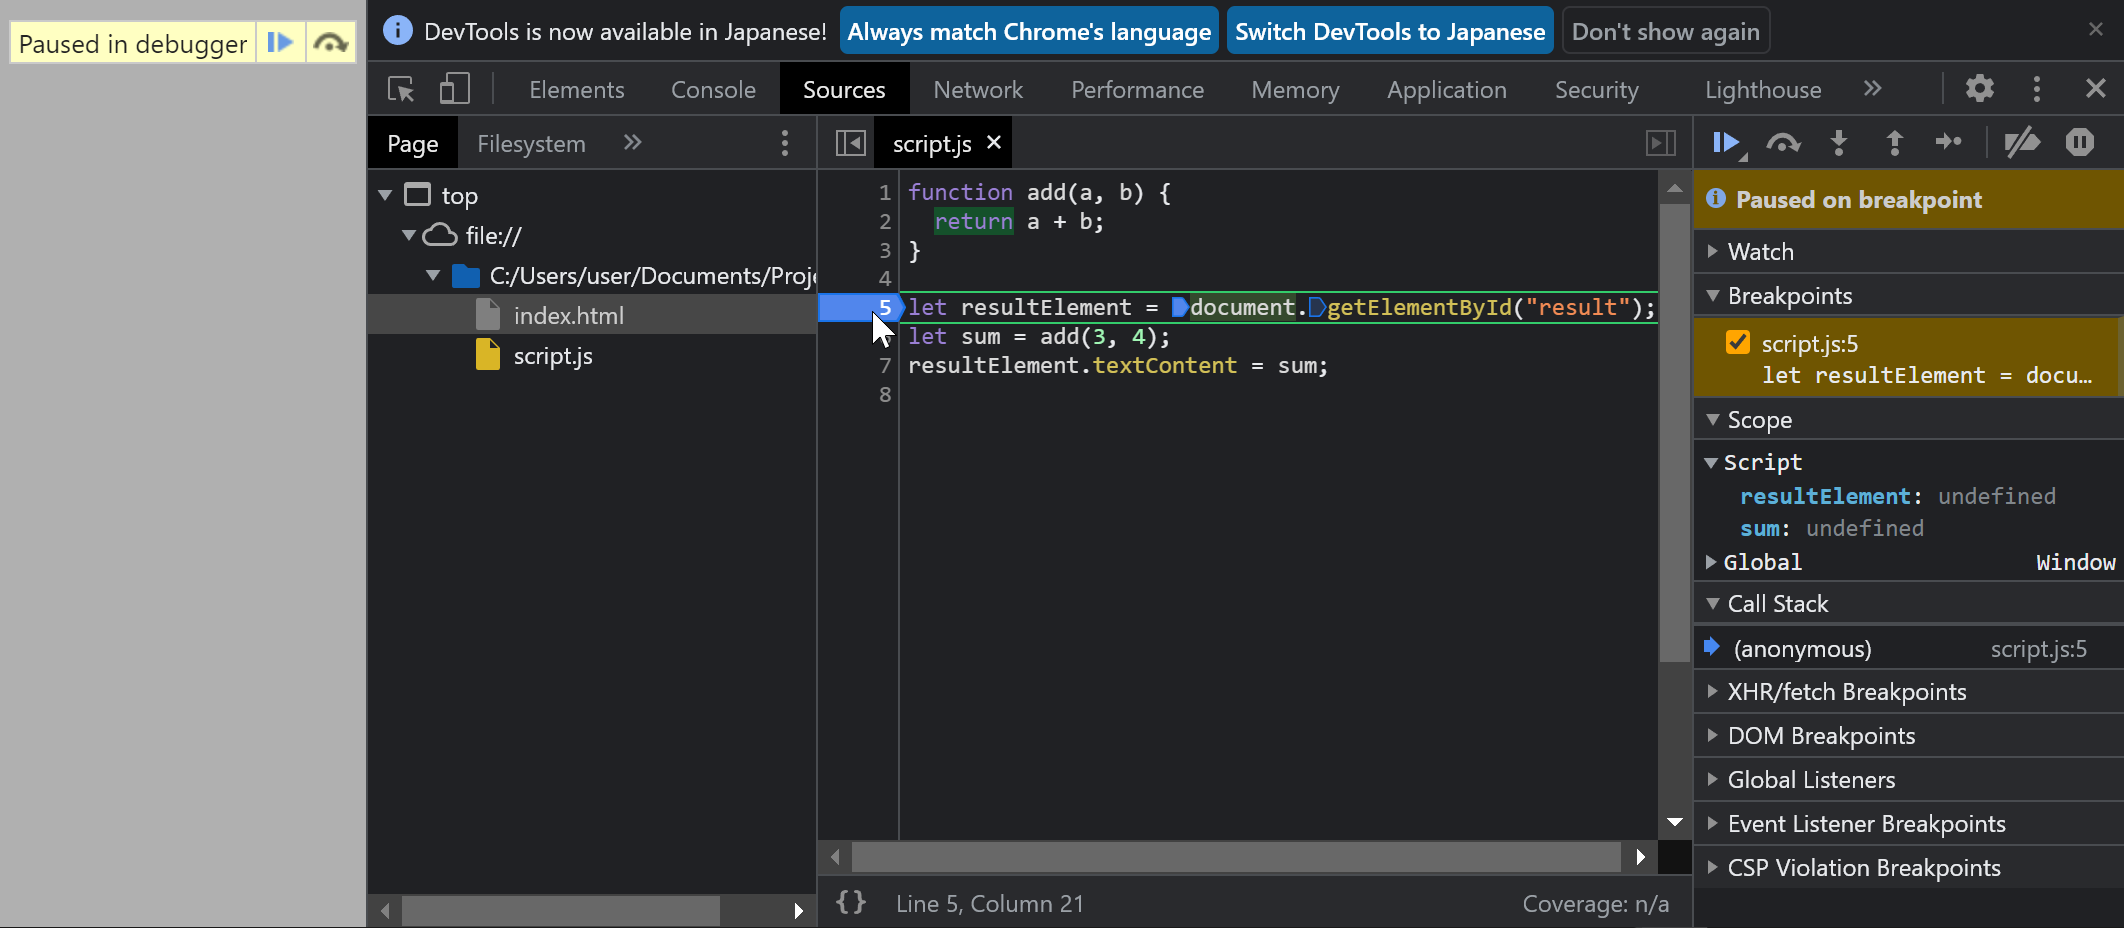Toggle pause on exceptions button

pos(2080,143)
